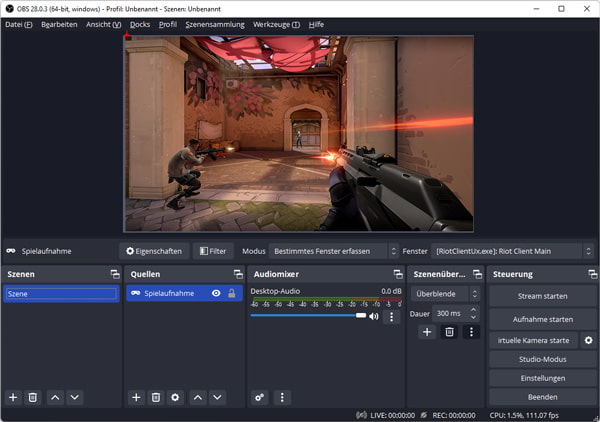
Task: Open the Szenensammlung menu
Action: 213,24
